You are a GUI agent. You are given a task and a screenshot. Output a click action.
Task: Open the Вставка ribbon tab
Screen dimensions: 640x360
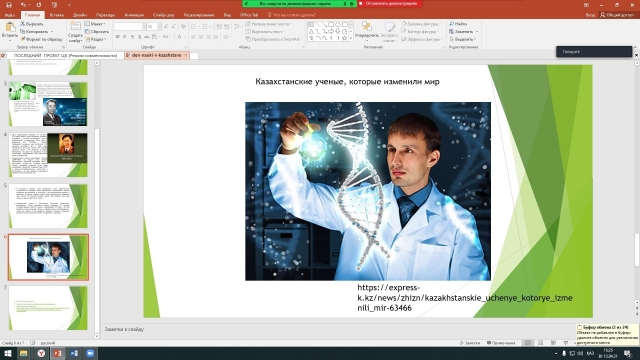coord(56,15)
